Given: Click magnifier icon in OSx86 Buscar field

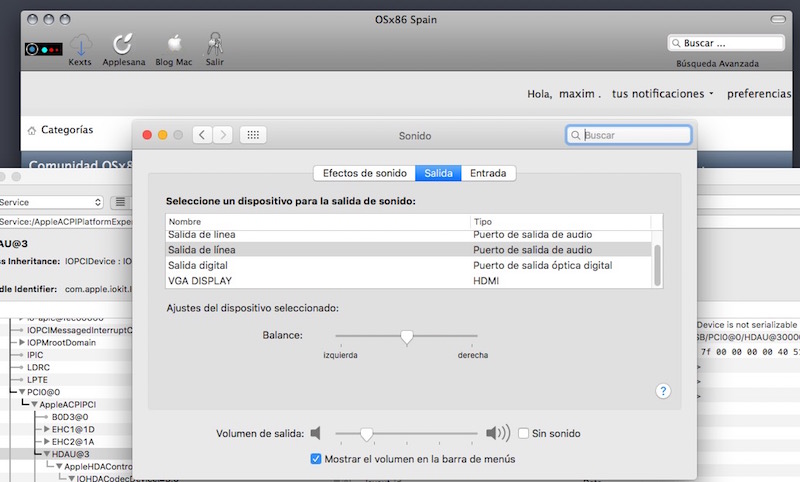Looking at the screenshot, I should 676,43.
